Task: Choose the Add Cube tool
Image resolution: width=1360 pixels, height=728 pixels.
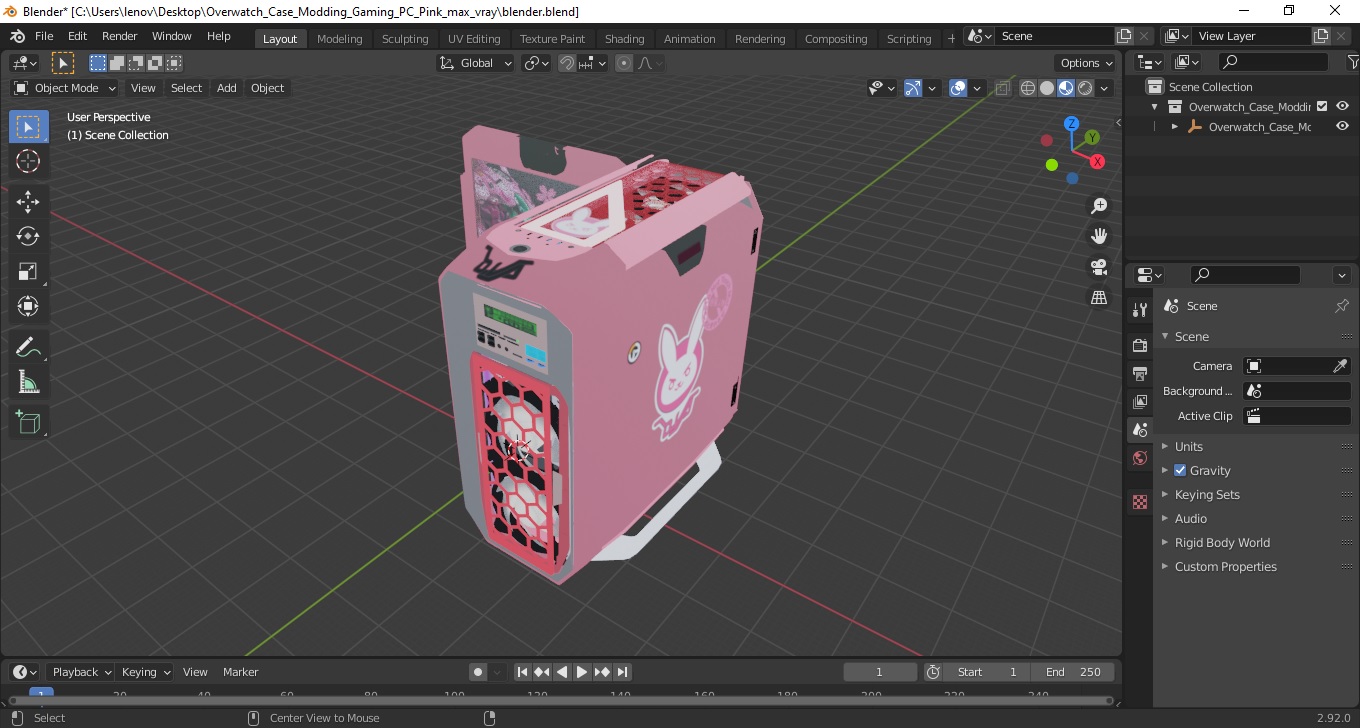Action: (x=28, y=422)
